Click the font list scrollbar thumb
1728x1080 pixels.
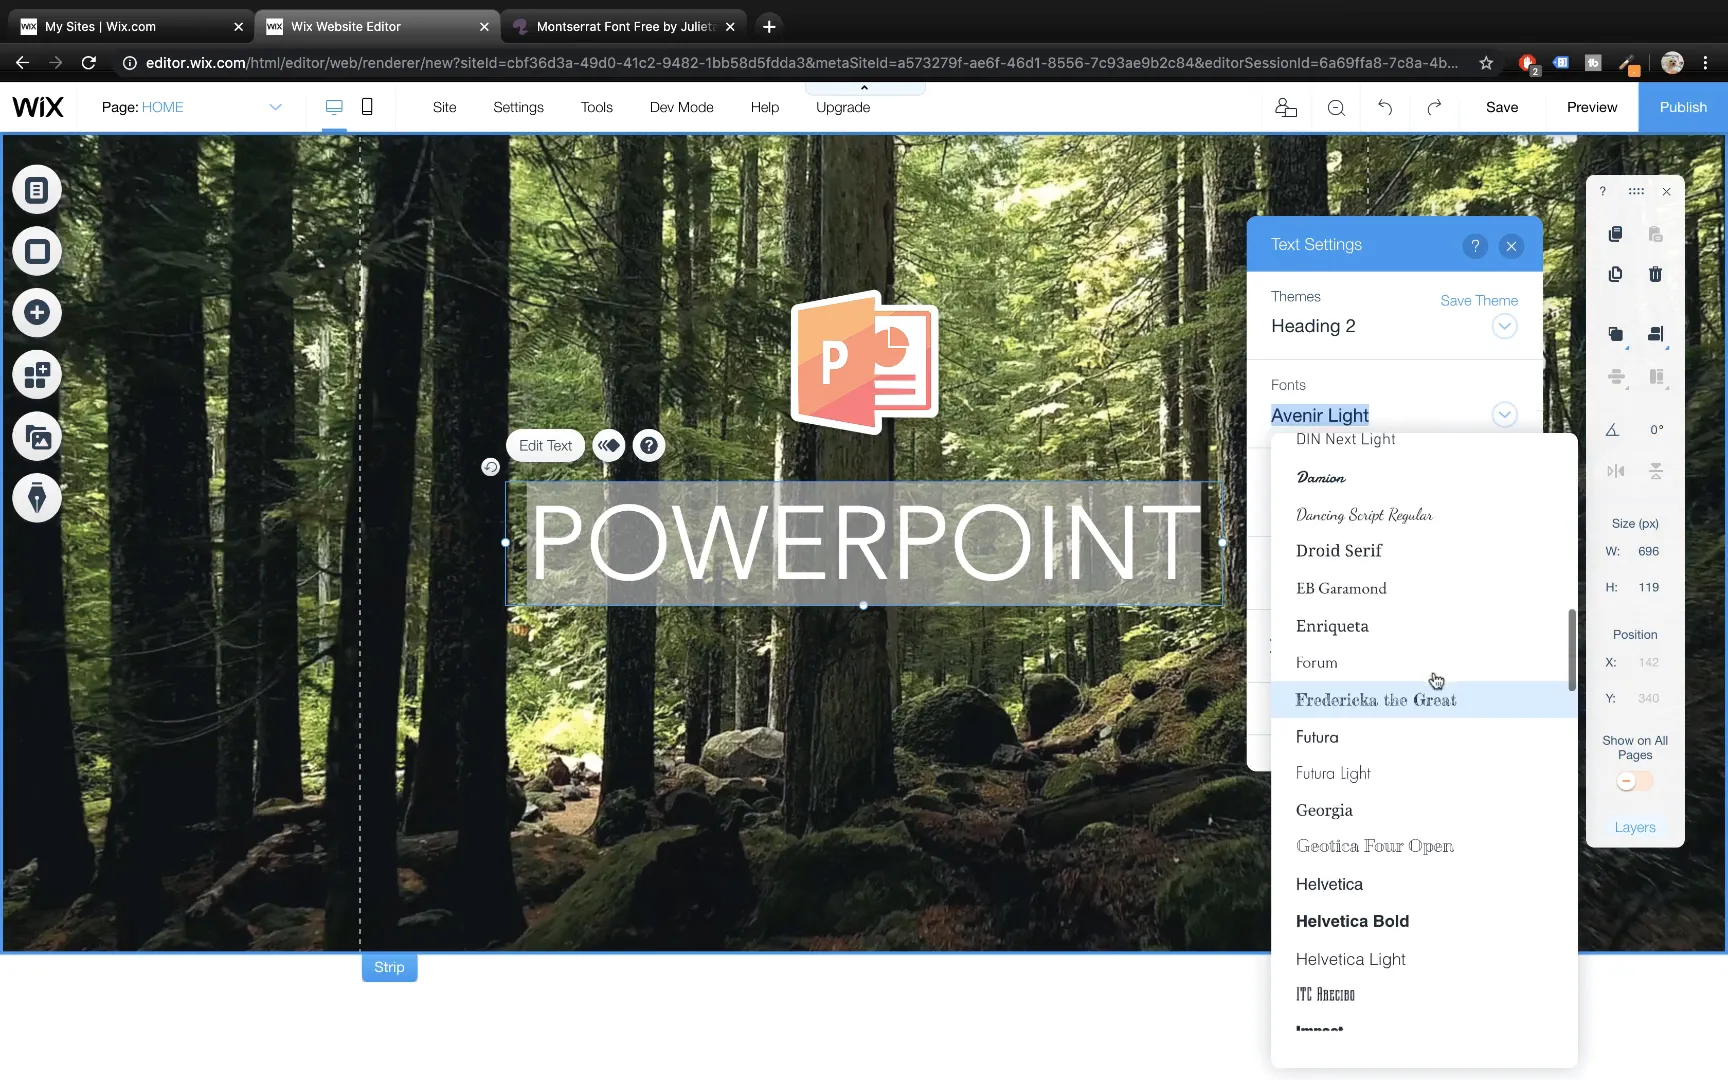click(x=1572, y=650)
